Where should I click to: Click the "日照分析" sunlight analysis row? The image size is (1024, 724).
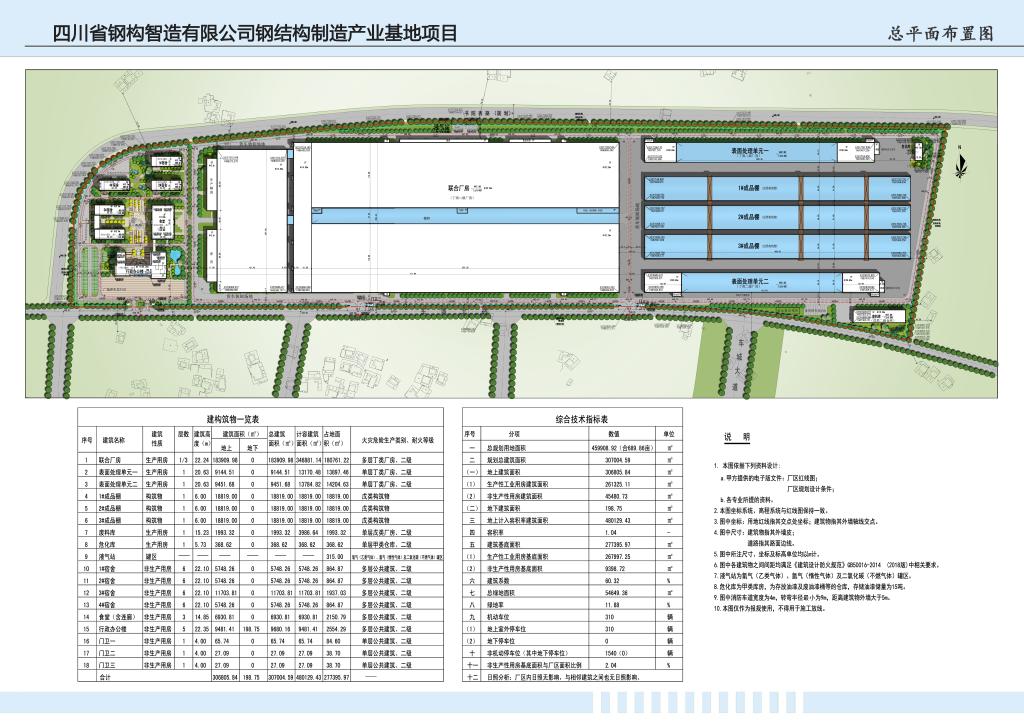coord(572,678)
